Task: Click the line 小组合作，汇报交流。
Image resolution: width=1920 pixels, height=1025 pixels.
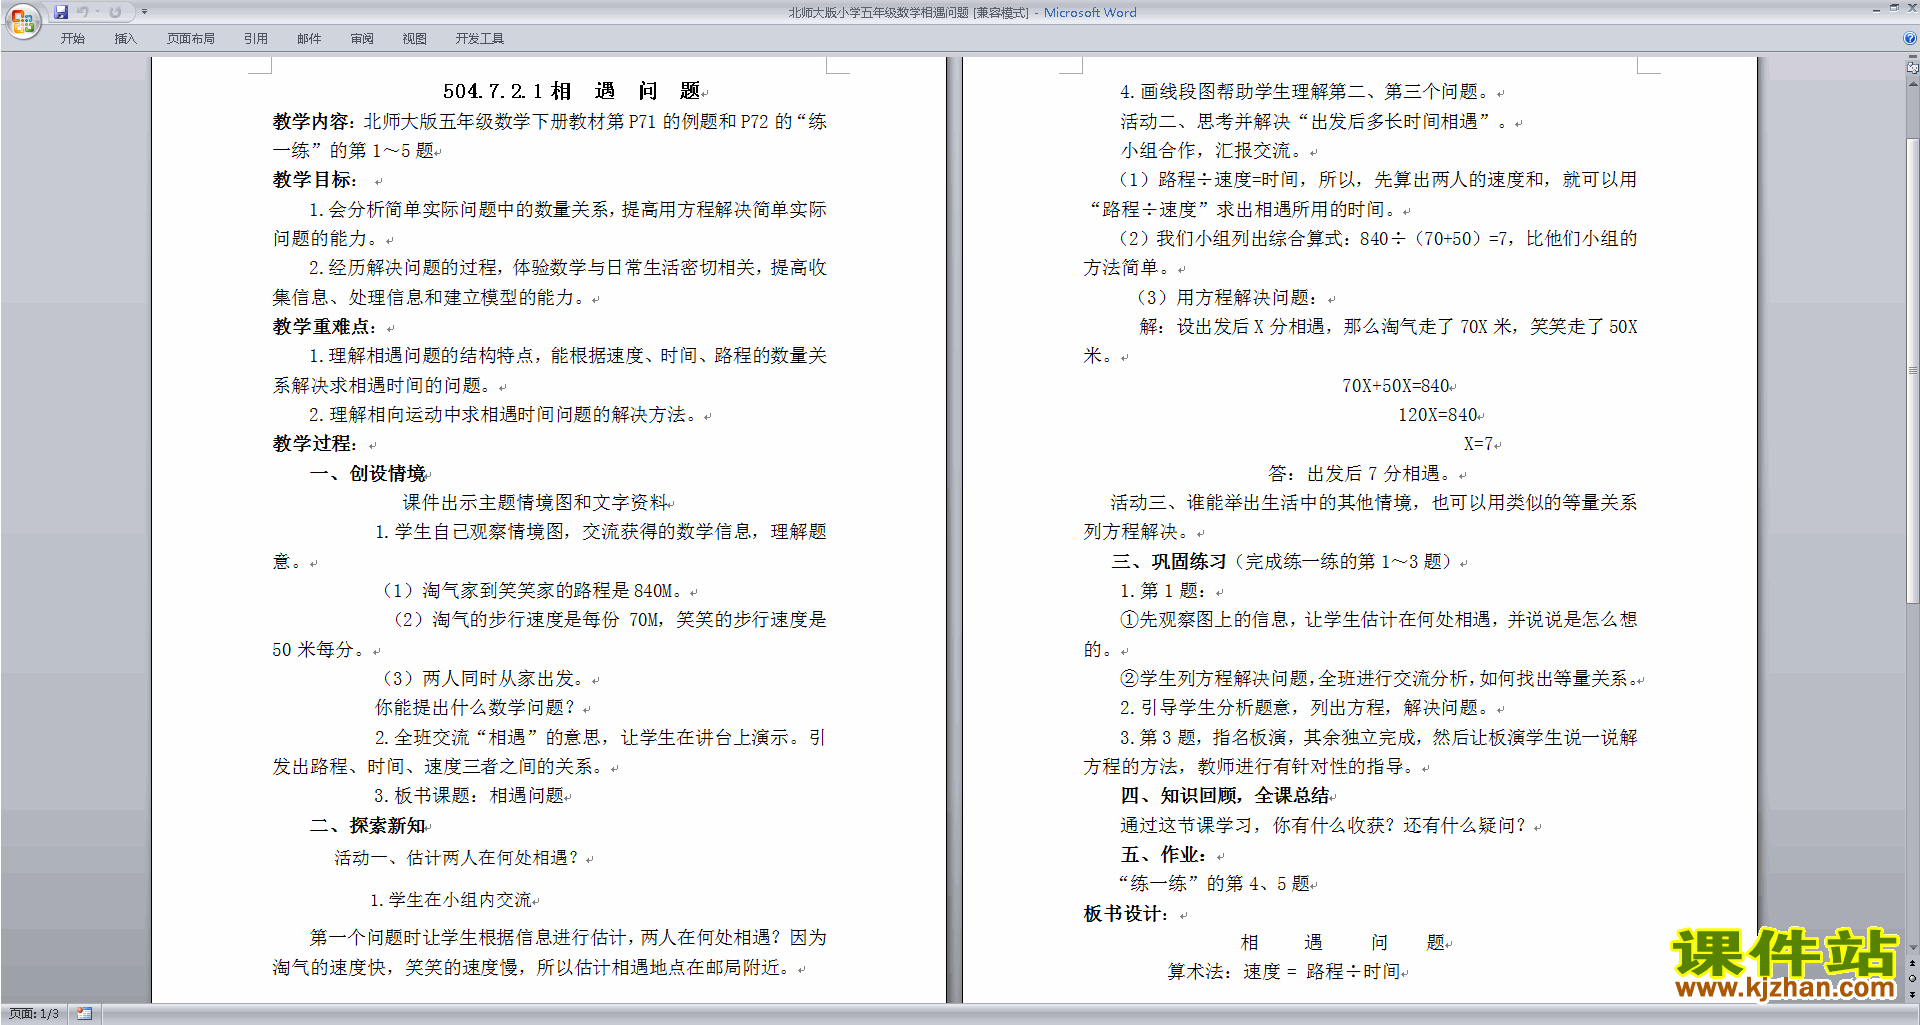Action: (x=1211, y=151)
